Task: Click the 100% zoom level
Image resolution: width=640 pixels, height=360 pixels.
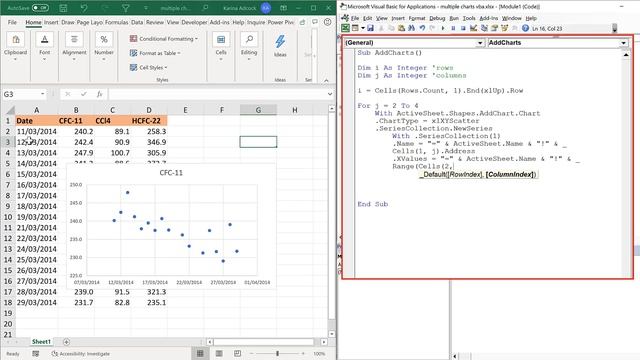Action: pos(320,353)
